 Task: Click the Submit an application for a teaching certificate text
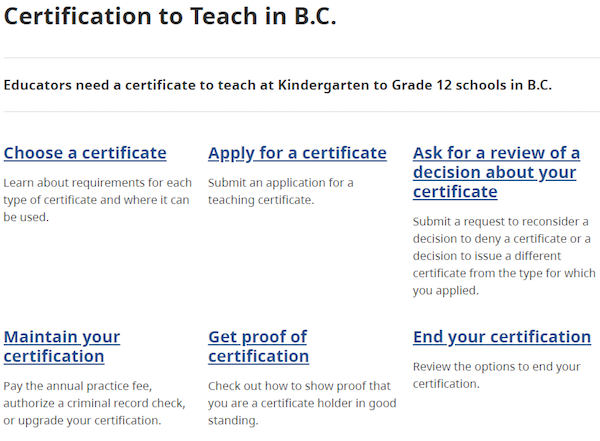pos(280,191)
